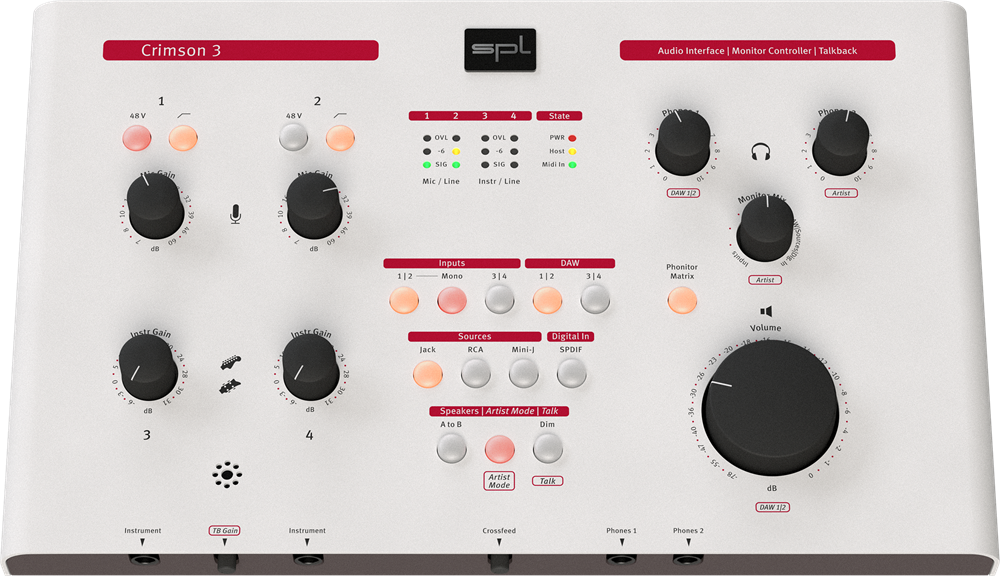
Task: Click the 'Mic / Line' label
Action: (x=441, y=181)
